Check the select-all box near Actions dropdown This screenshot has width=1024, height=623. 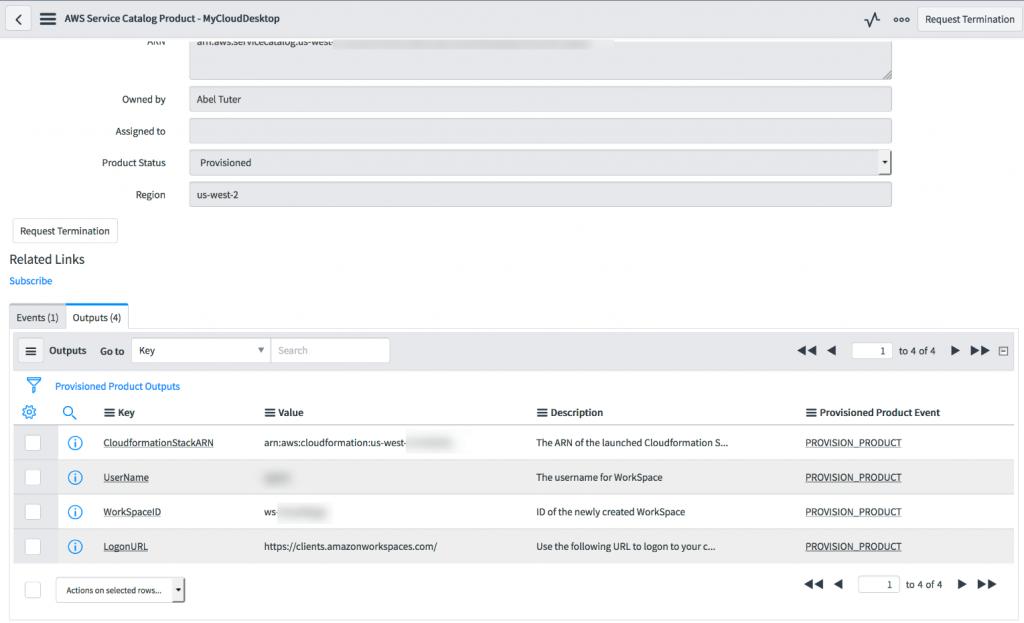tap(32, 589)
